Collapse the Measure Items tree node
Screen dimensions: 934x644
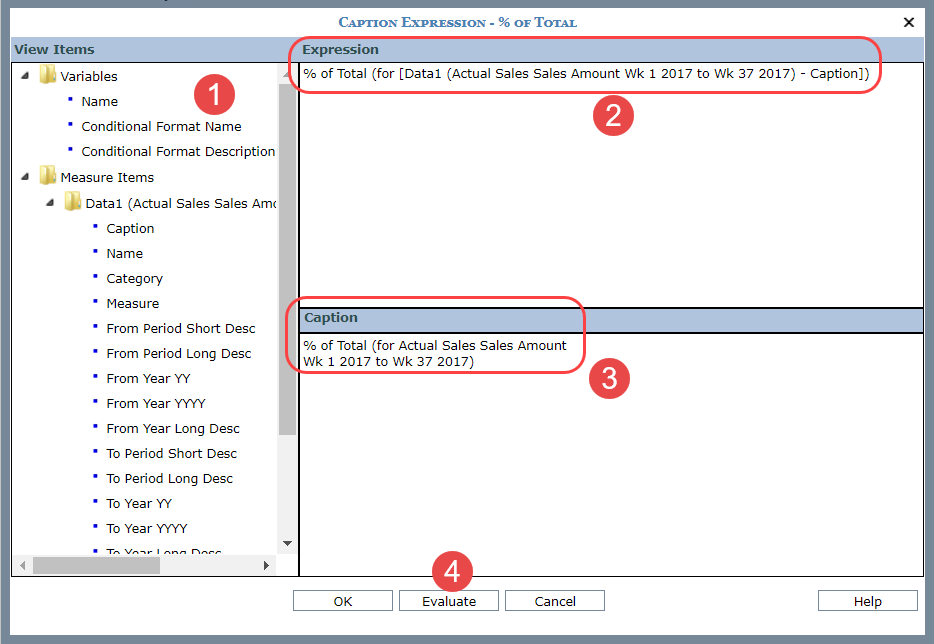(x=24, y=177)
